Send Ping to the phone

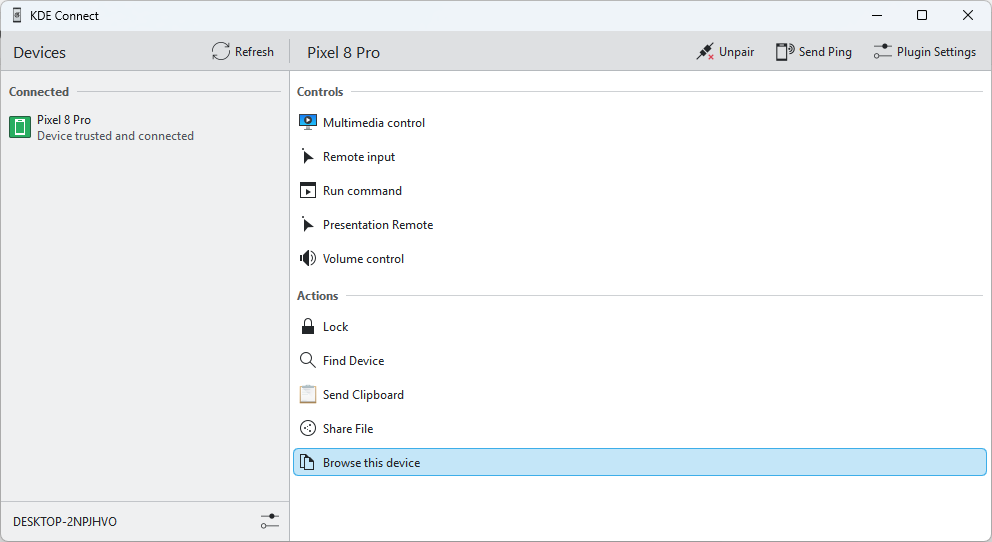(x=813, y=52)
